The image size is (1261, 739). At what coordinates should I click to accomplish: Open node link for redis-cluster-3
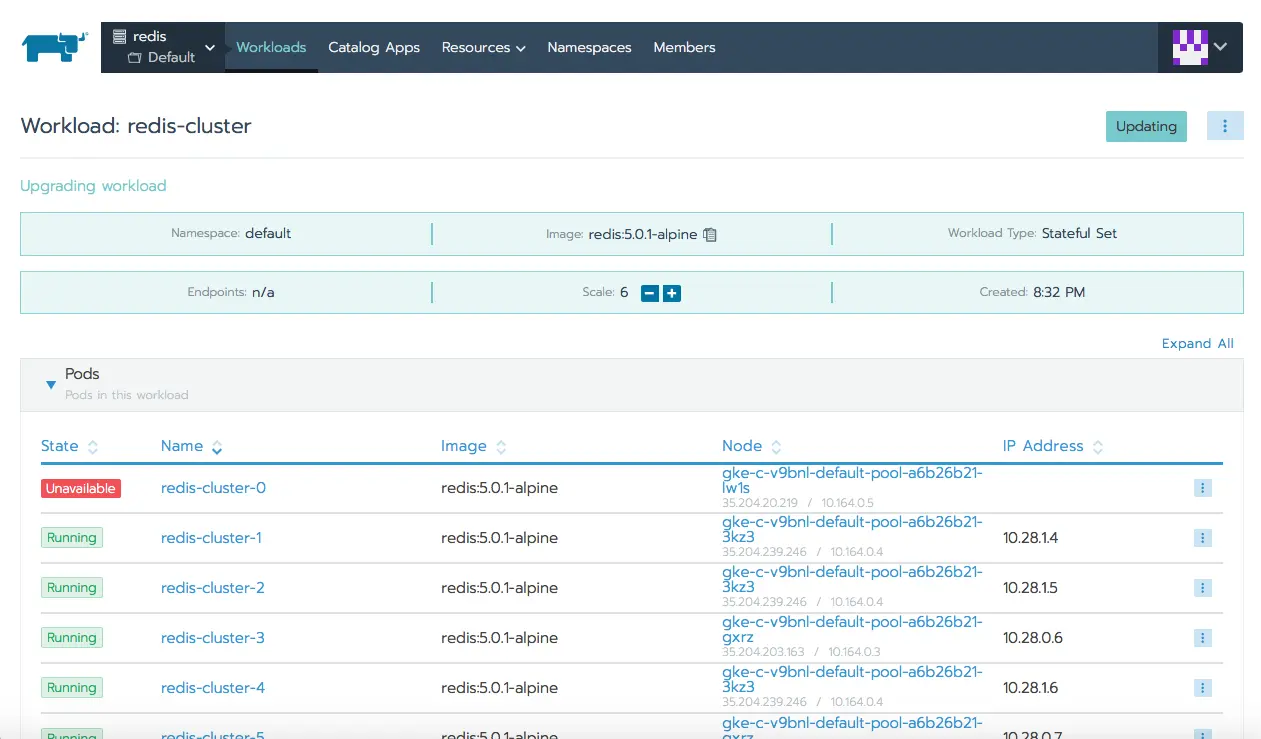(852, 630)
